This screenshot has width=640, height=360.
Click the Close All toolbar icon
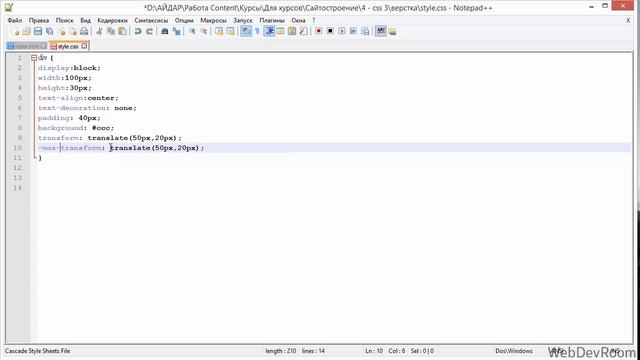73,31
